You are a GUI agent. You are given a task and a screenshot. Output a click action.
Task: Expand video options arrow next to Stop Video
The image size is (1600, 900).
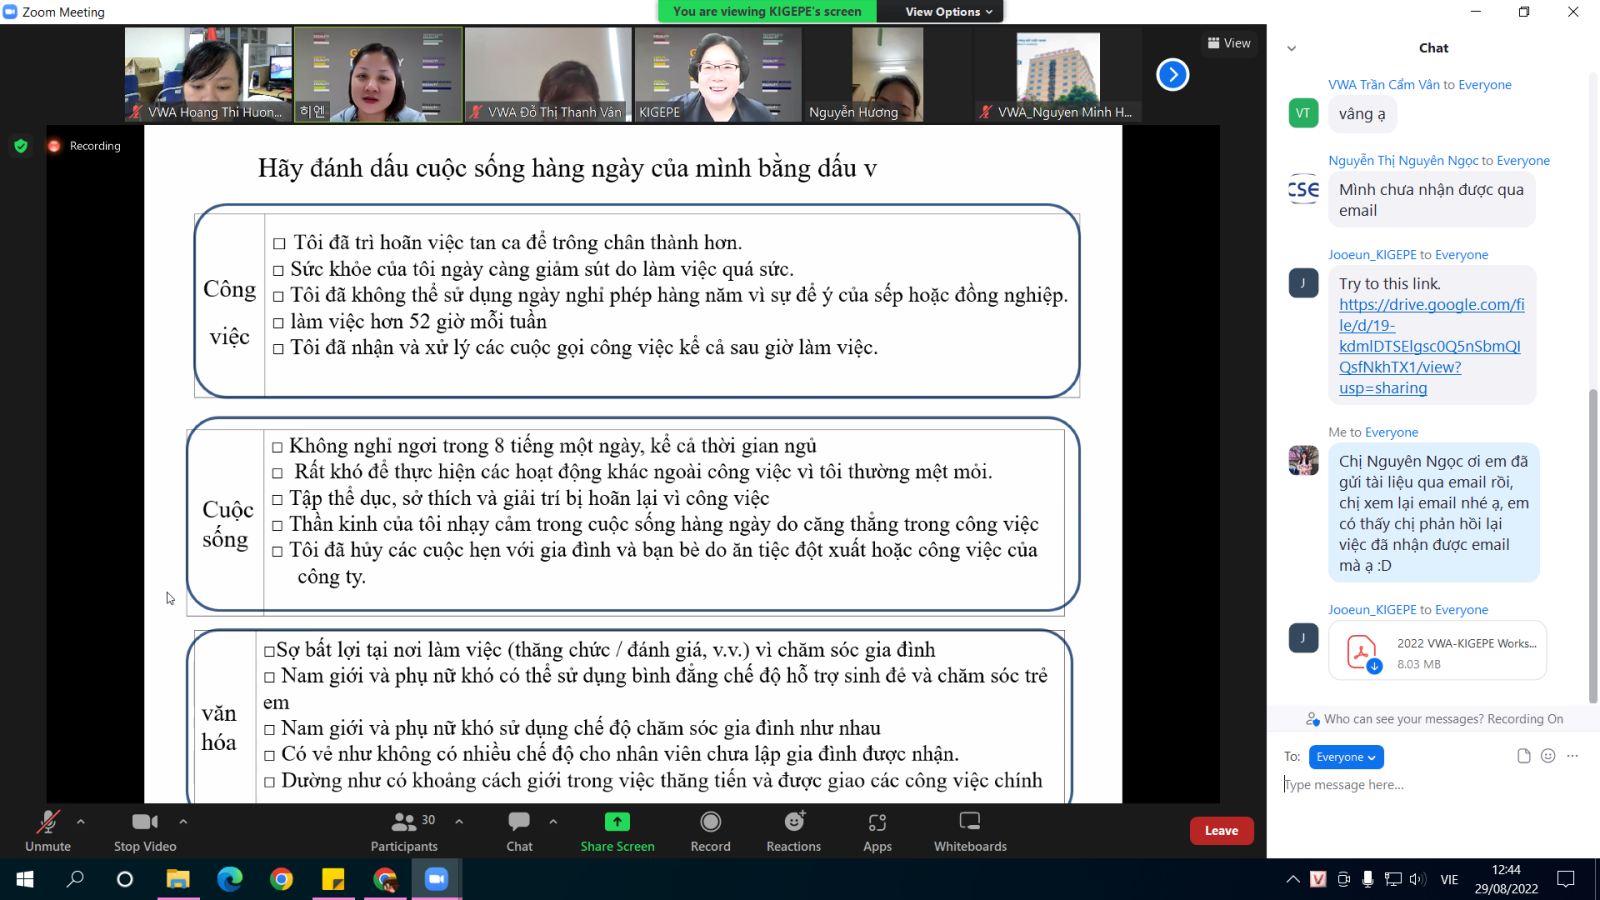[183, 822]
